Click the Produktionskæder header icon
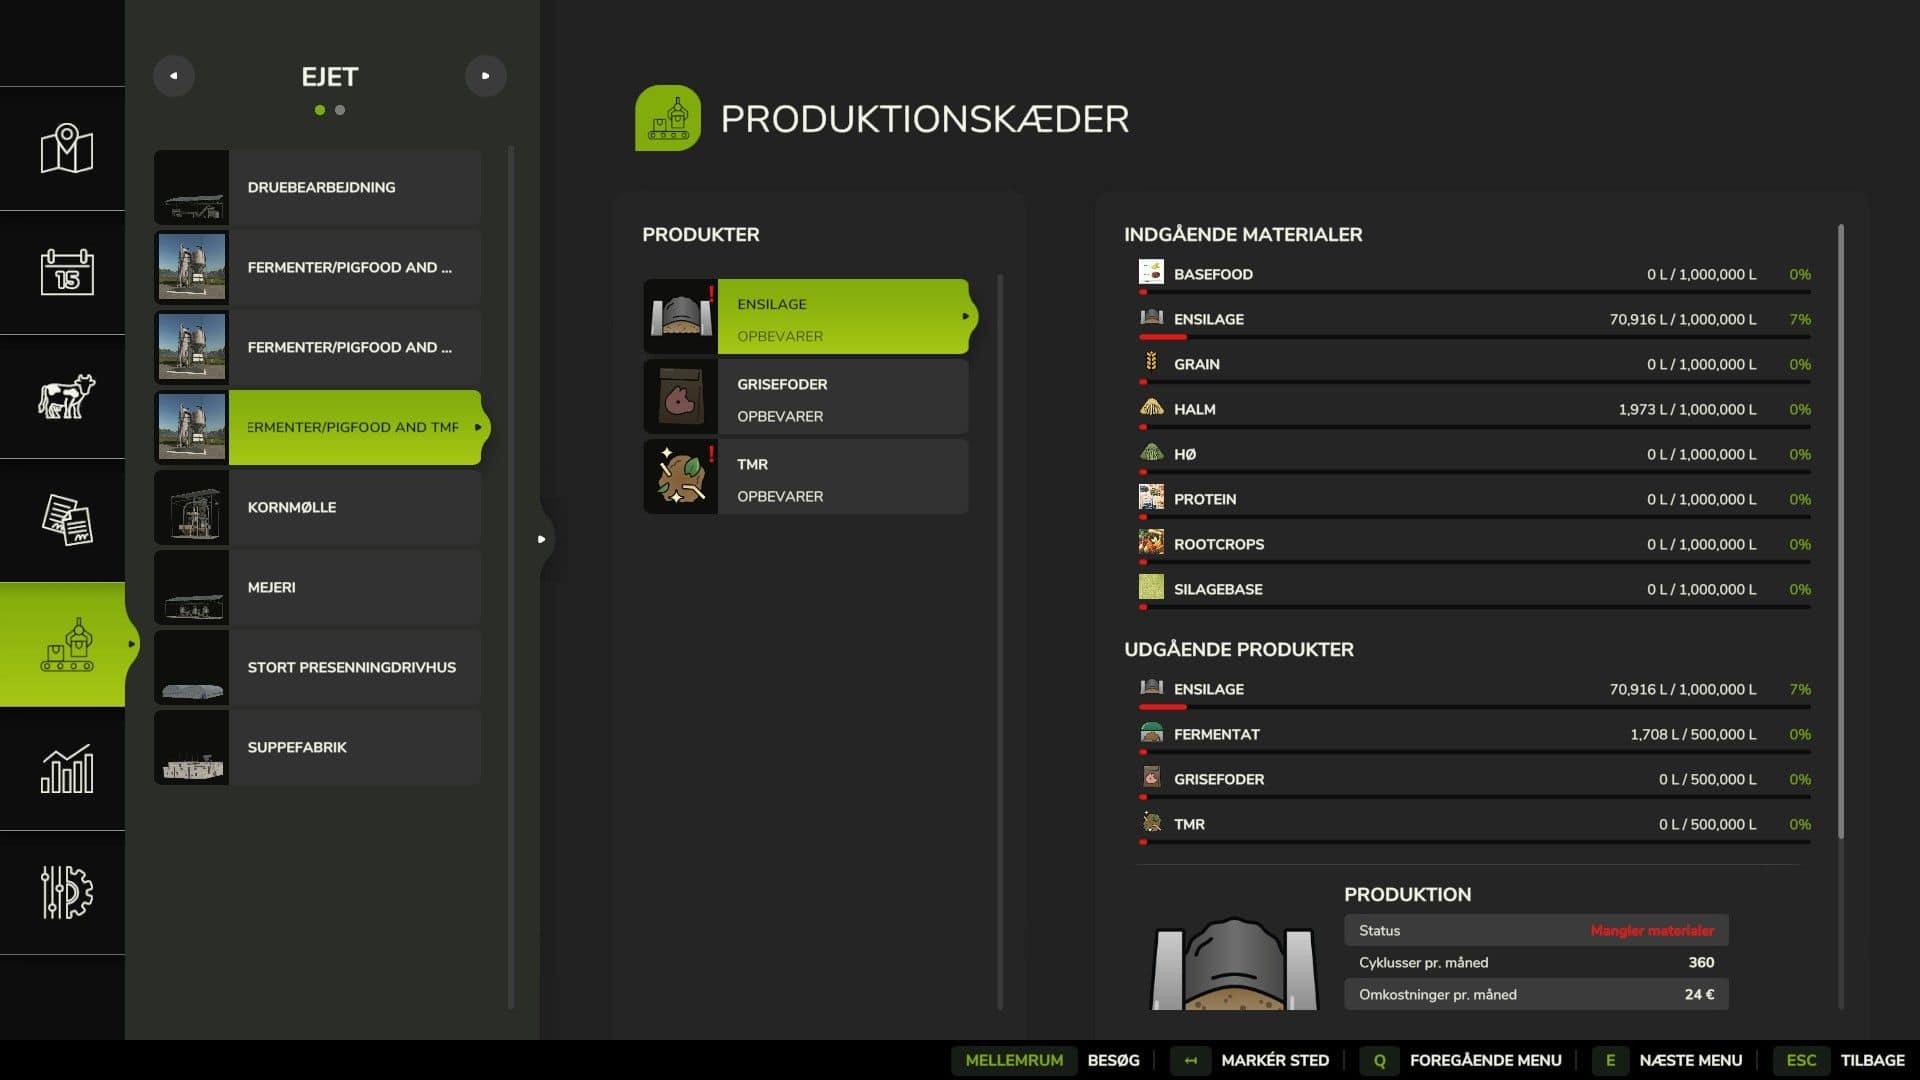The height and width of the screenshot is (1080, 1920). click(x=667, y=118)
